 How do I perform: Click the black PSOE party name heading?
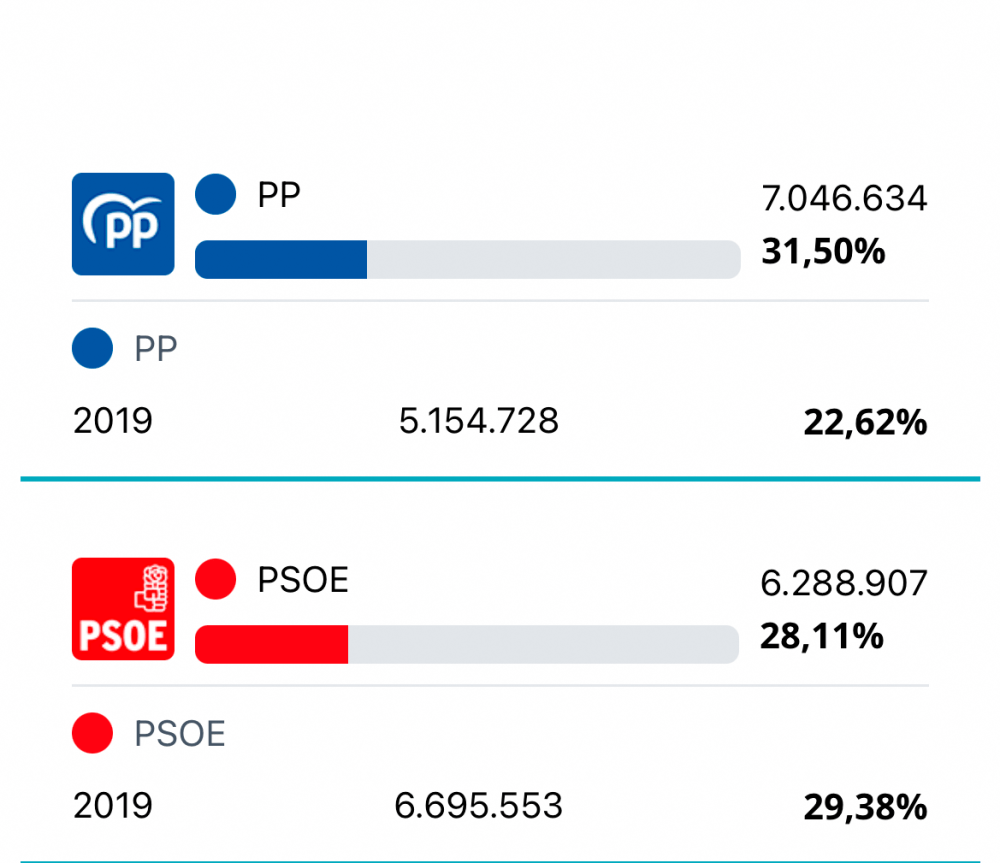(x=303, y=580)
